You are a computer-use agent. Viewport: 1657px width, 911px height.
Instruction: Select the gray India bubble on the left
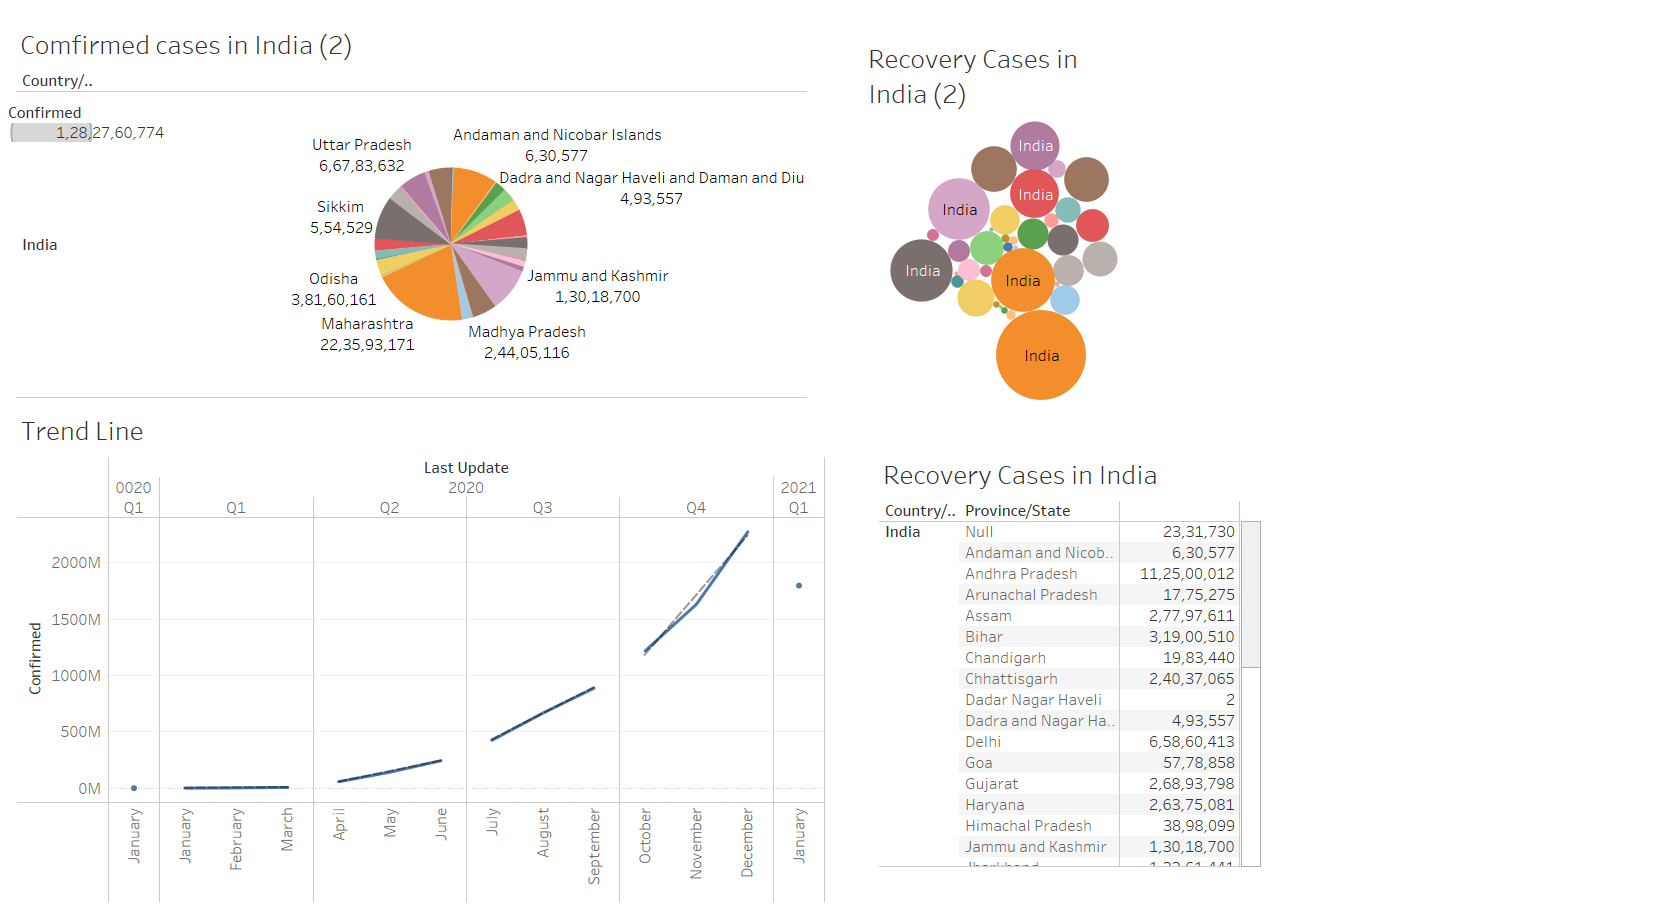920,270
